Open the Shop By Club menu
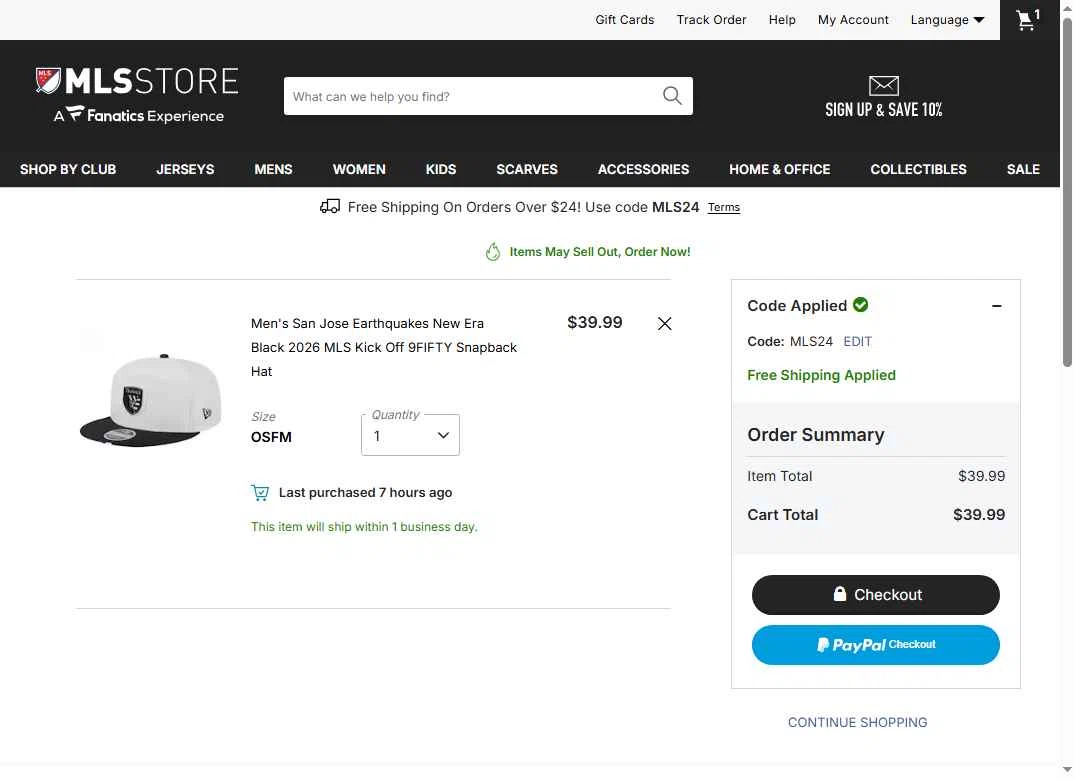The width and height of the screenshot is (1075, 779). tap(68, 169)
